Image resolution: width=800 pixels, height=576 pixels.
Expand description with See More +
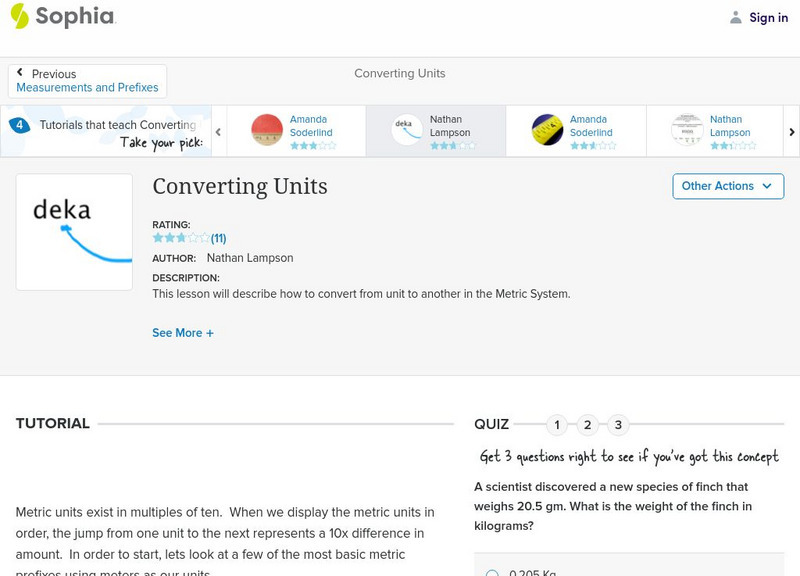(183, 333)
